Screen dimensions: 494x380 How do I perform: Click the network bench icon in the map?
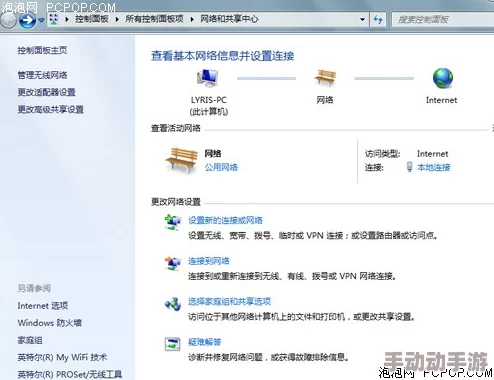coord(325,78)
